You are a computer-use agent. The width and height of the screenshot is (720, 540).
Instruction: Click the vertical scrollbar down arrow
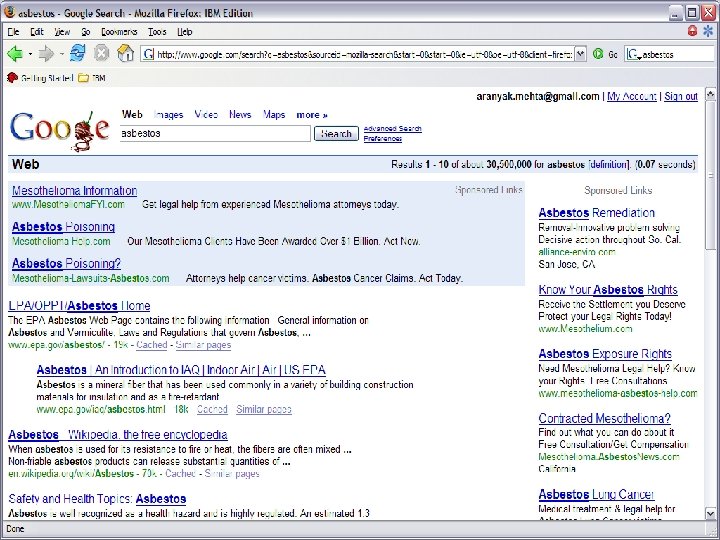pos(710,513)
